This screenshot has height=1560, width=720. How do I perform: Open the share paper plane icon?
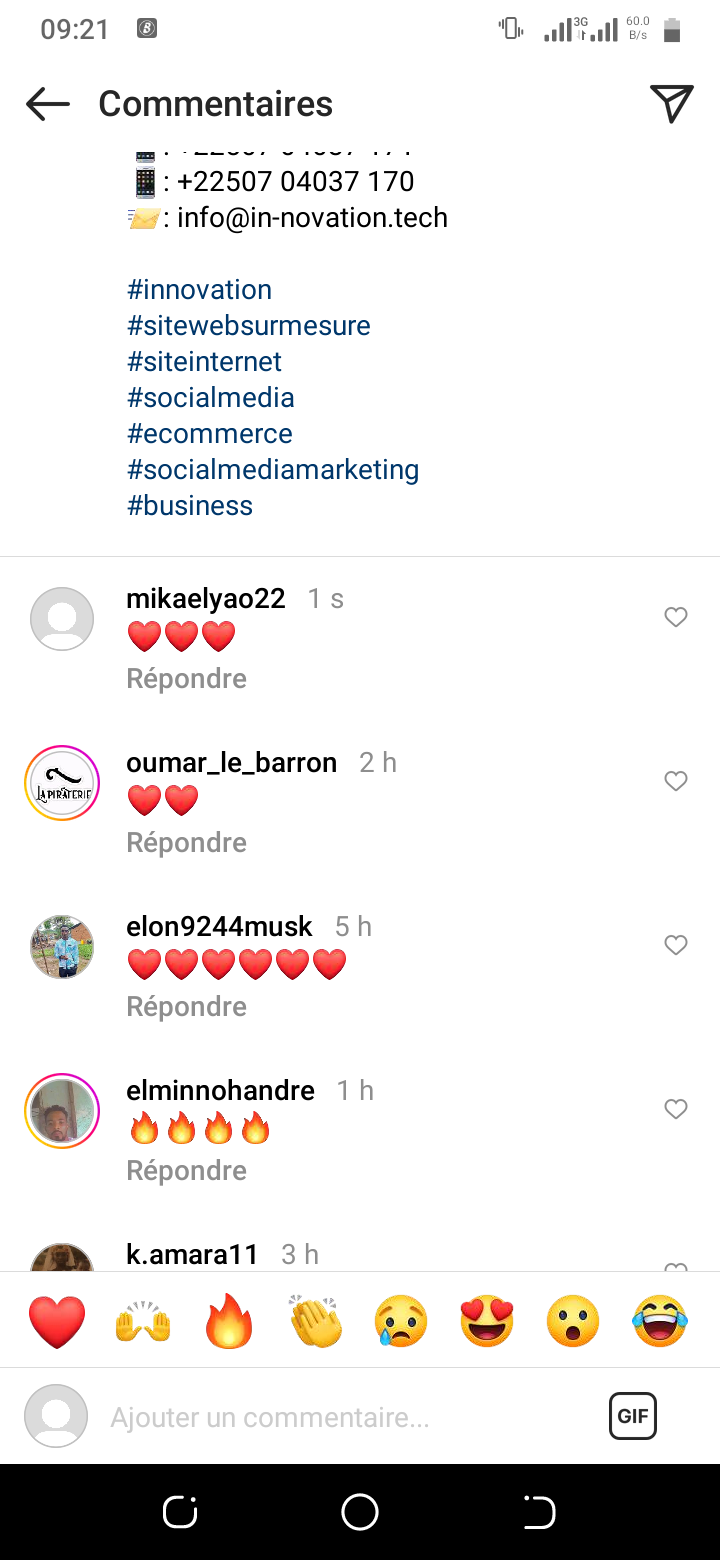671,104
